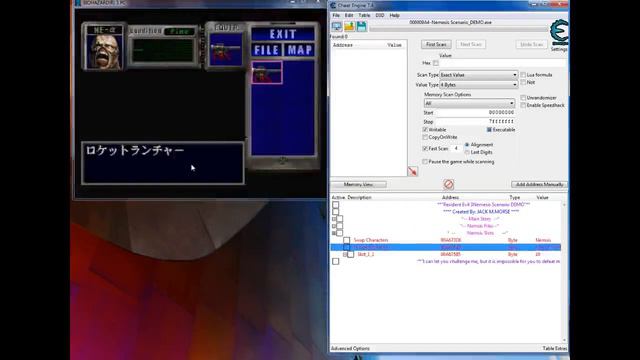Click Add Address Manually
This screenshot has height=360, width=640.
[x=539, y=184]
